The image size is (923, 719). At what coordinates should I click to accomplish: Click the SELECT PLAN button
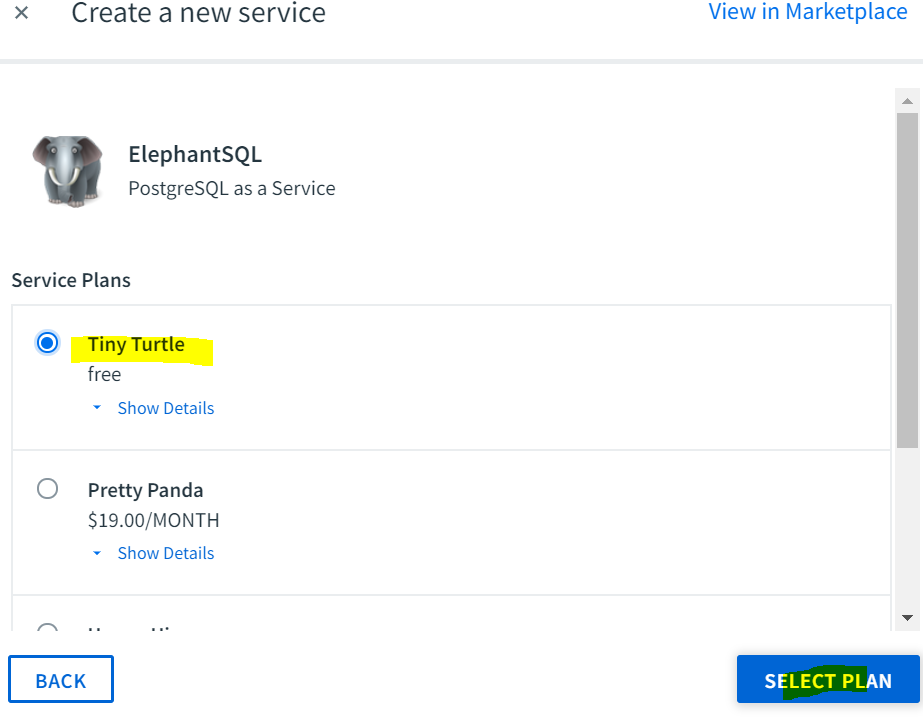pyautogui.click(x=828, y=680)
